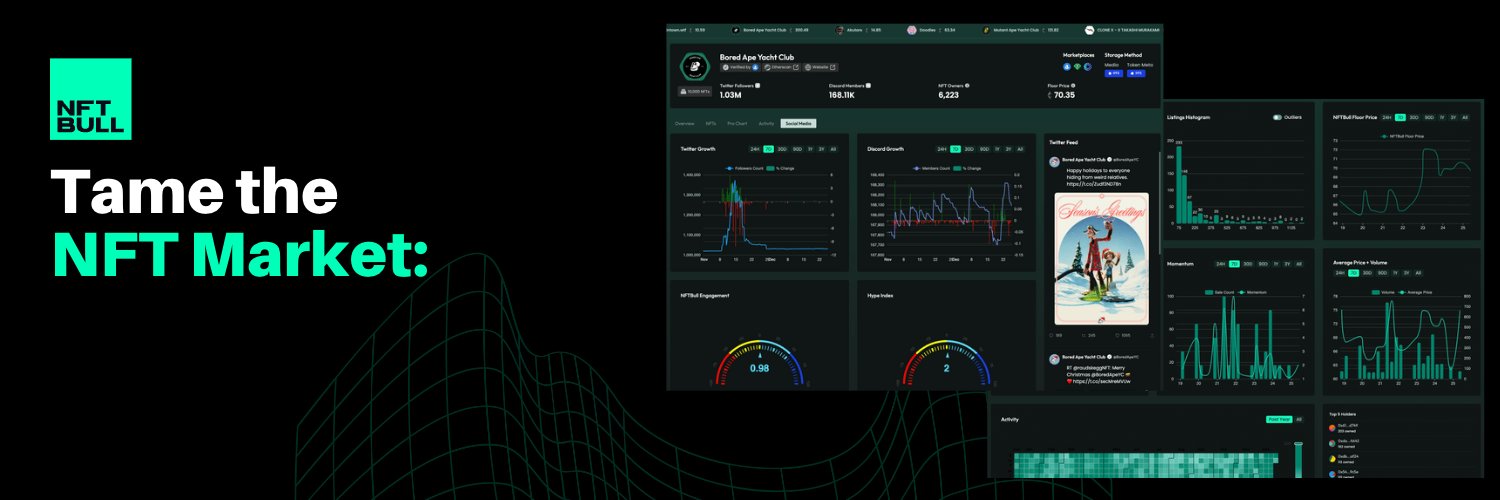Select All range in Discord Growth

click(x=1020, y=149)
